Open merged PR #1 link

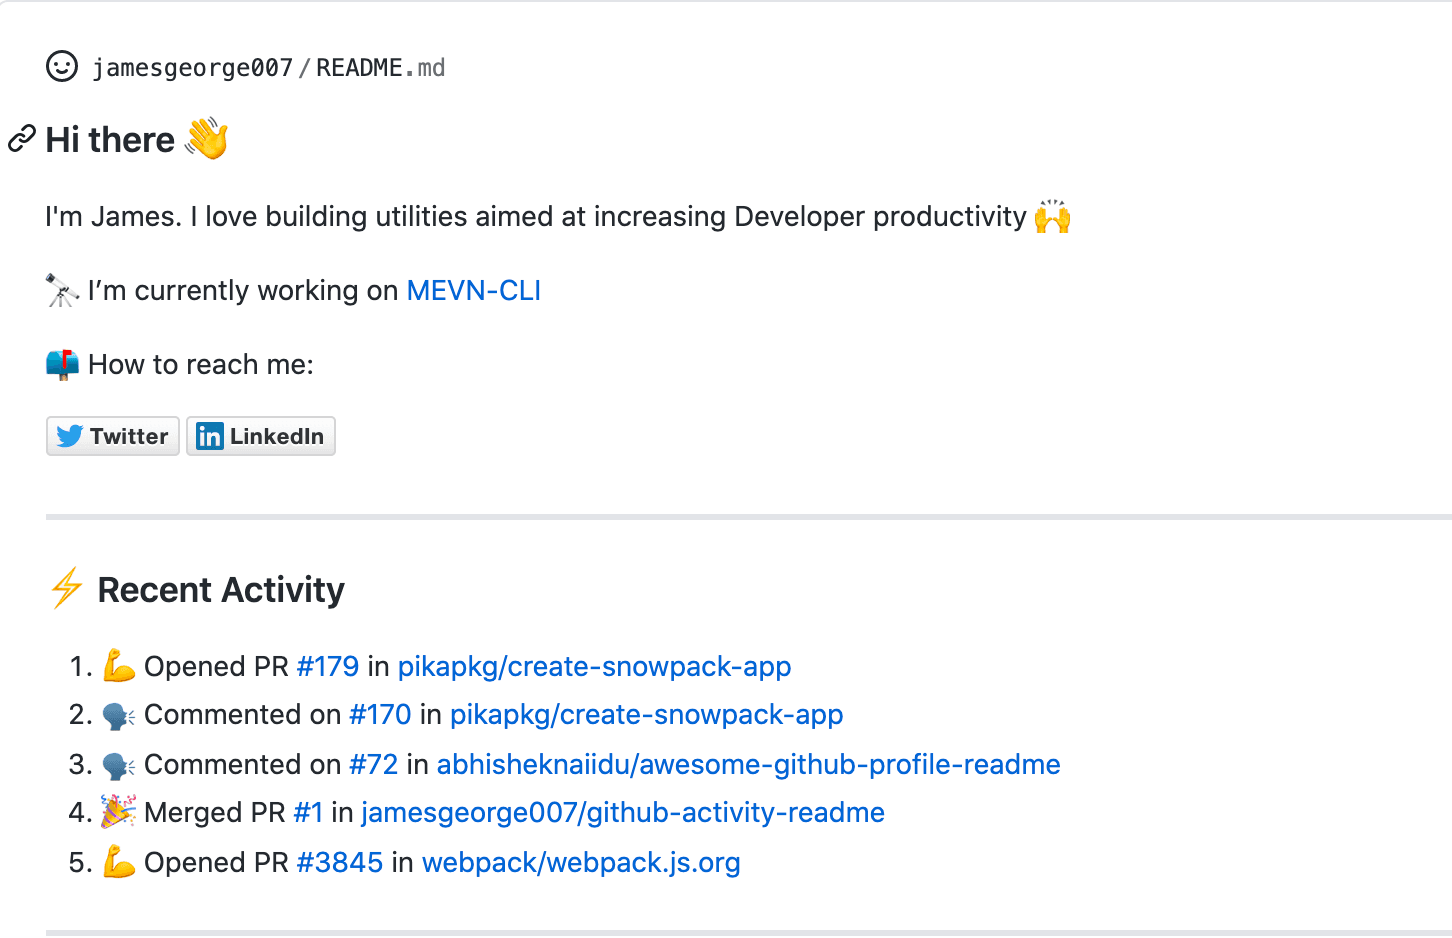click(308, 813)
